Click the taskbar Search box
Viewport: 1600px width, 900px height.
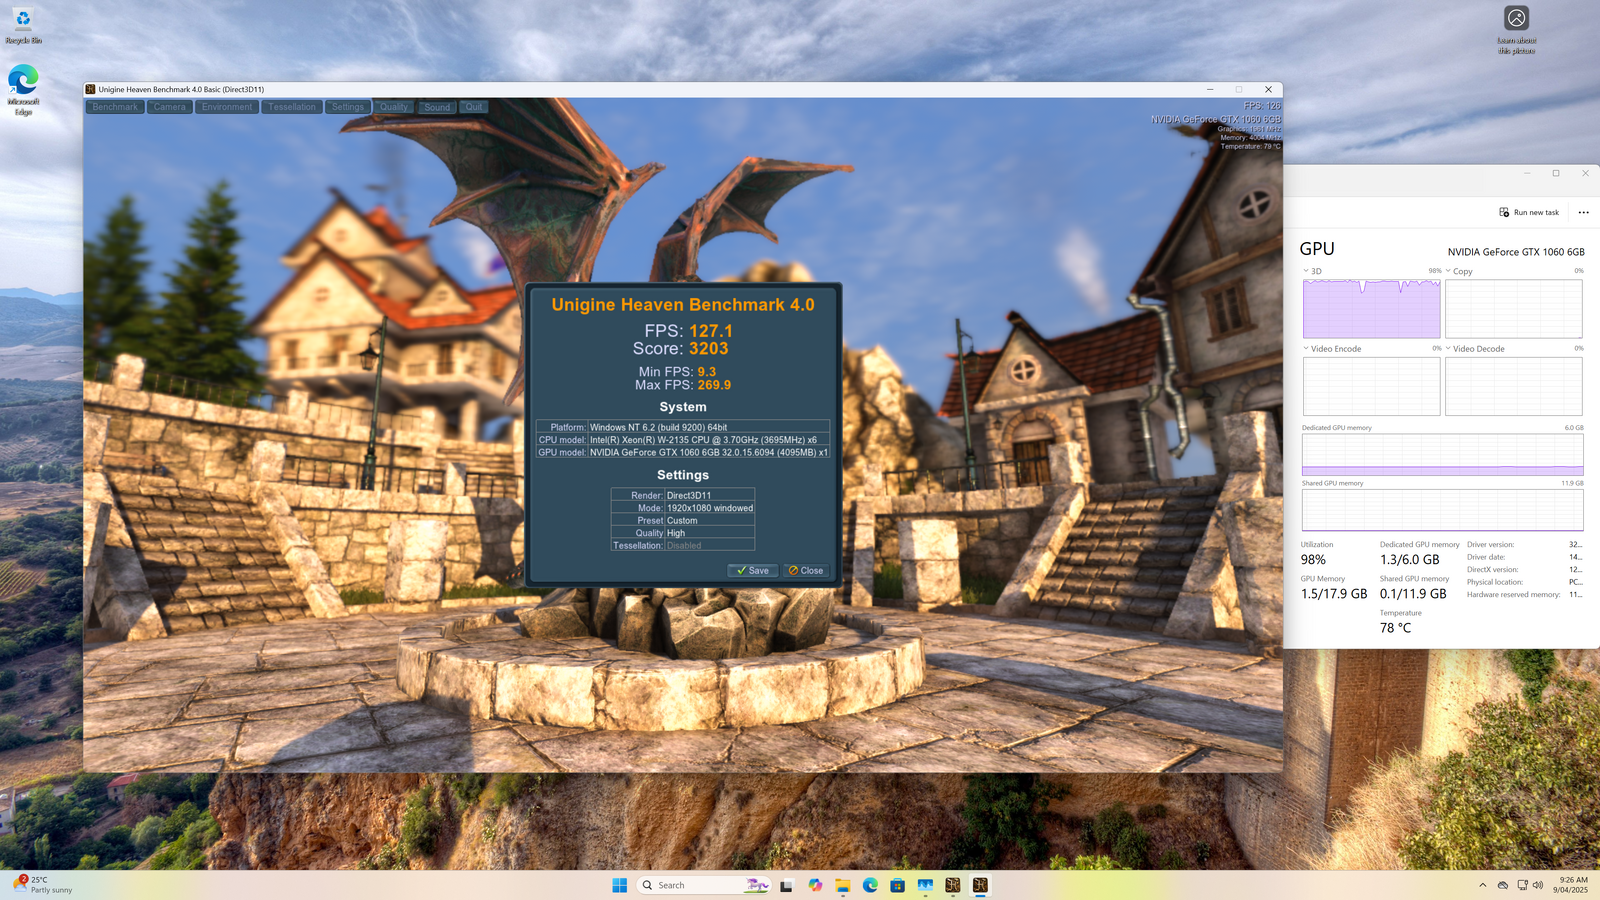[x=704, y=885]
